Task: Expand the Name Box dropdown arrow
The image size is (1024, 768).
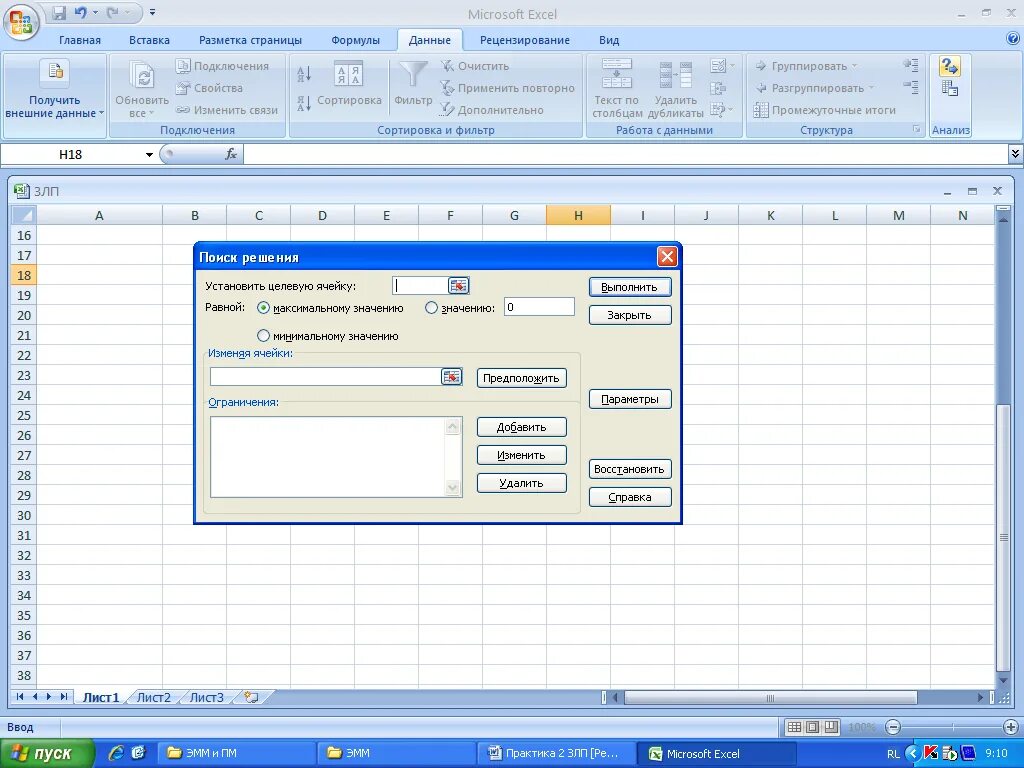Action: [x=149, y=155]
